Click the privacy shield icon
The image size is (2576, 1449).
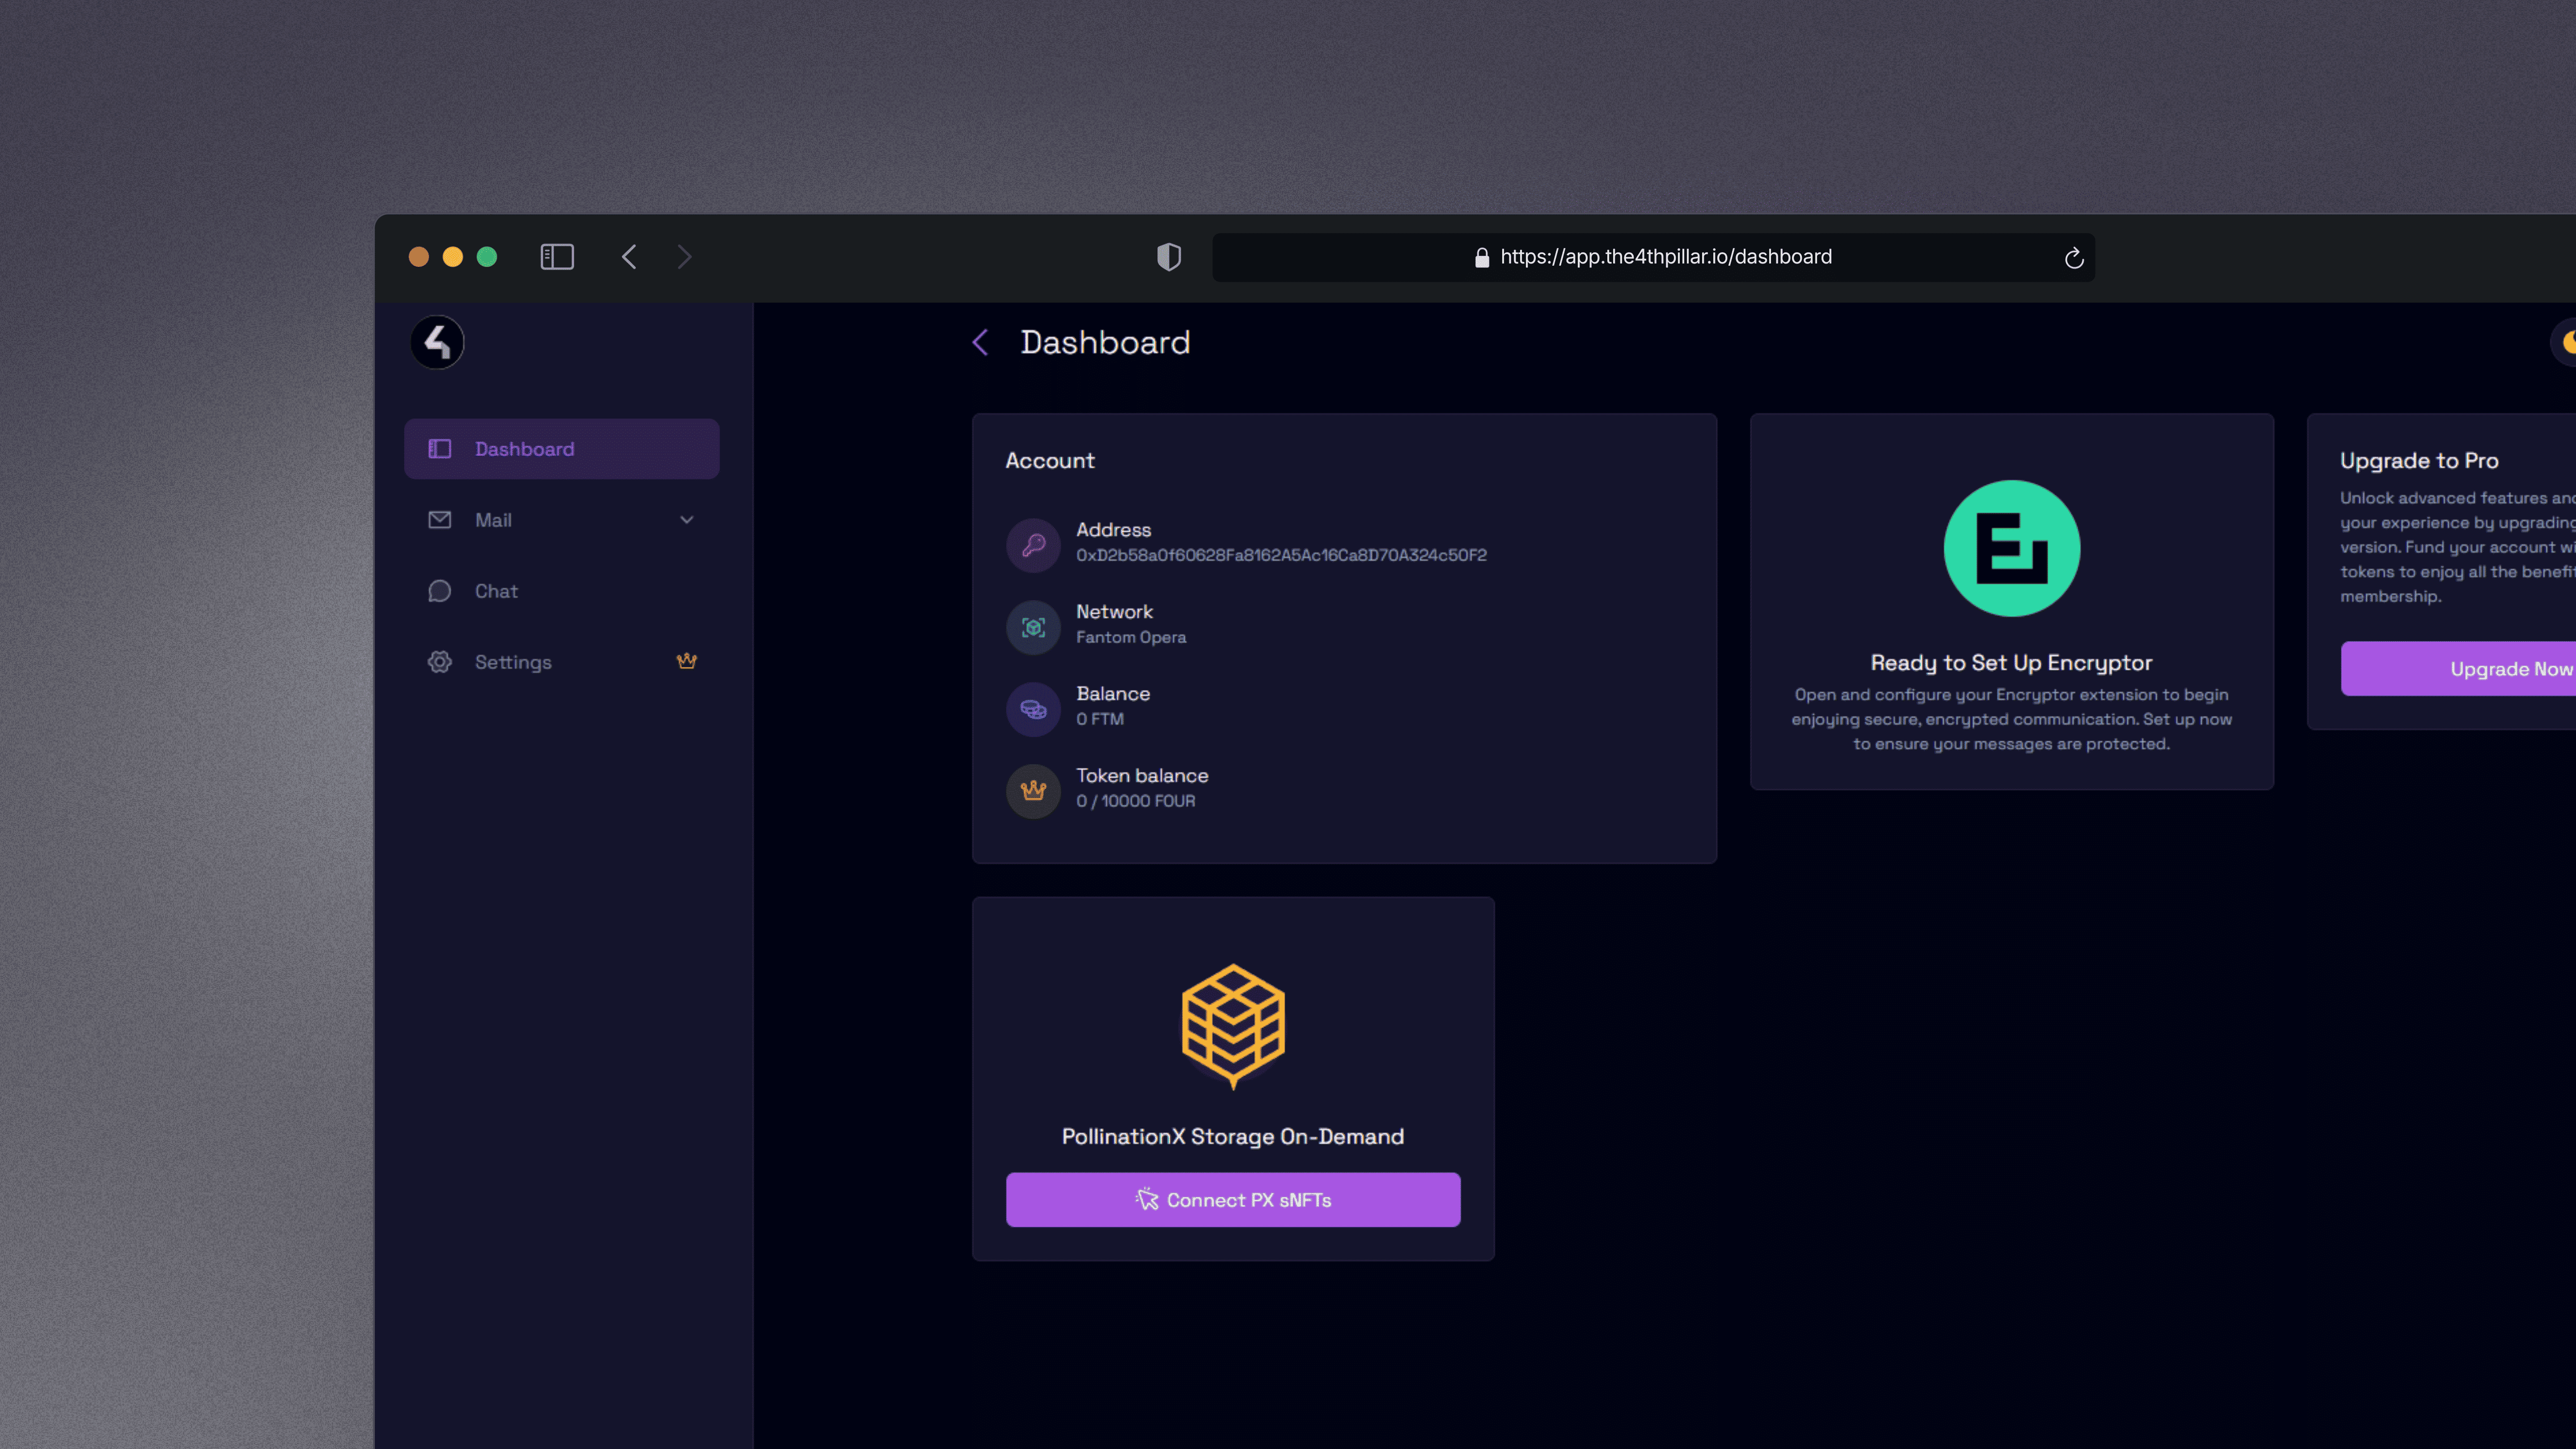pyautogui.click(x=1168, y=257)
